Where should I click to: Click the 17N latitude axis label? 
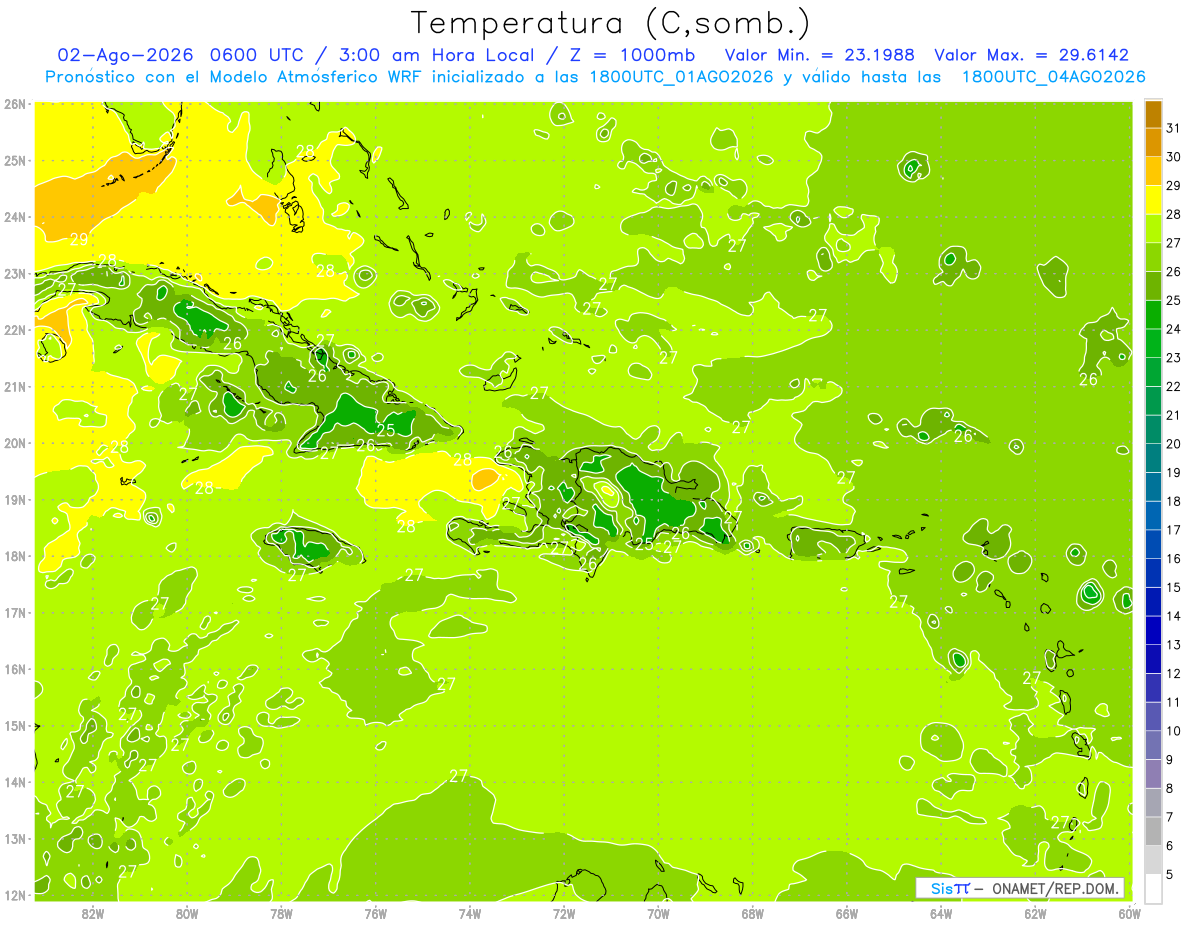[x=15, y=613]
